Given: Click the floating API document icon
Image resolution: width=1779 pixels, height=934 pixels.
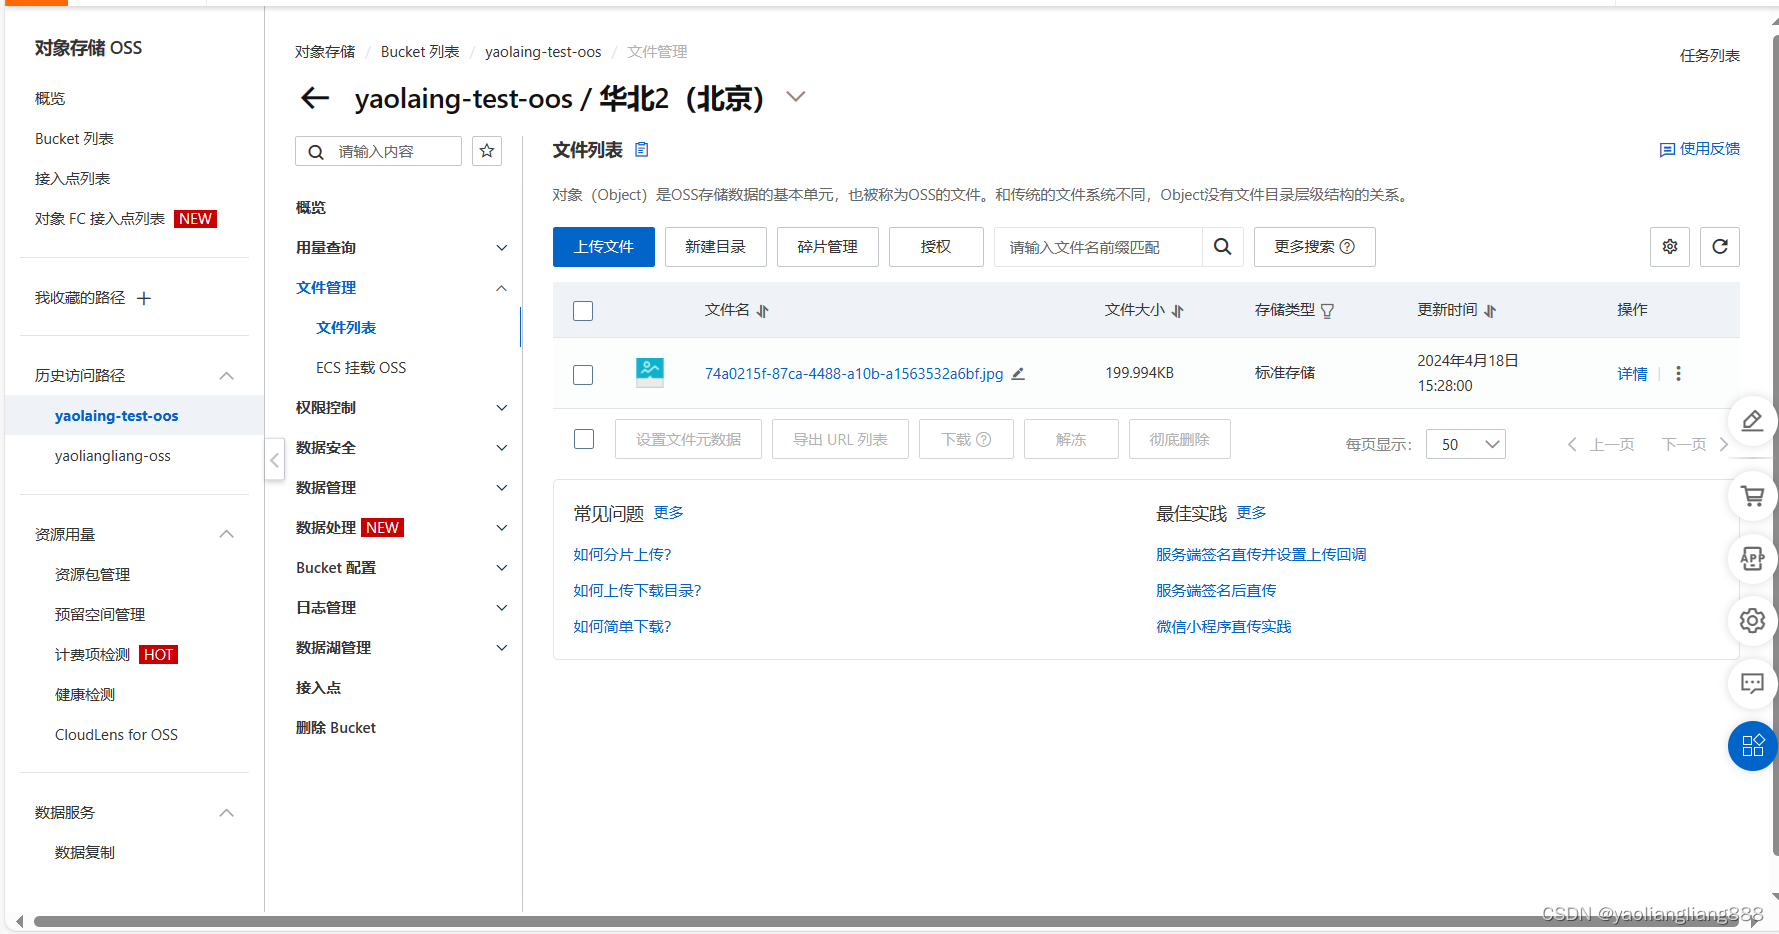Looking at the screenshot, I should coord(1752,559).
